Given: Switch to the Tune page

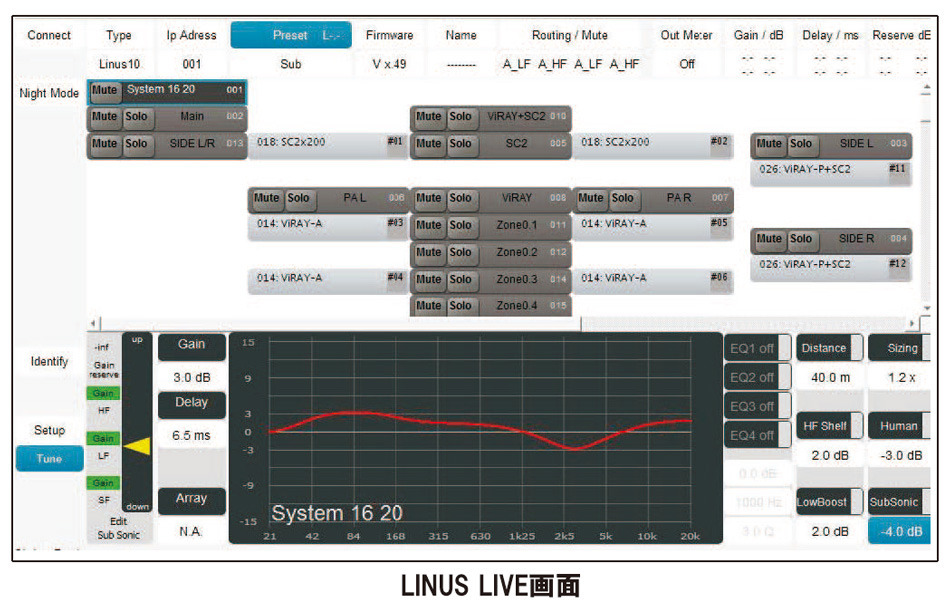Looking at the screenshot, I should pyautogui.click(x=49, y=459).
